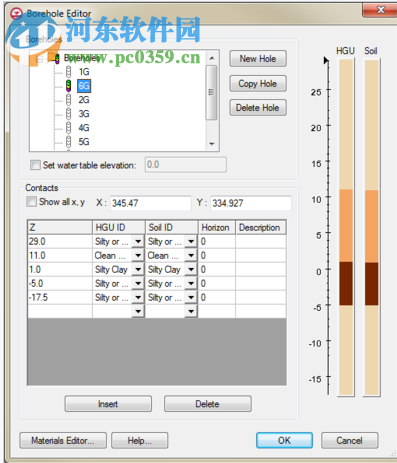Click the Z cell with value 1.0
Viewport: 397px width, 463px height.
pyautogui.click(x=60, y=269)
